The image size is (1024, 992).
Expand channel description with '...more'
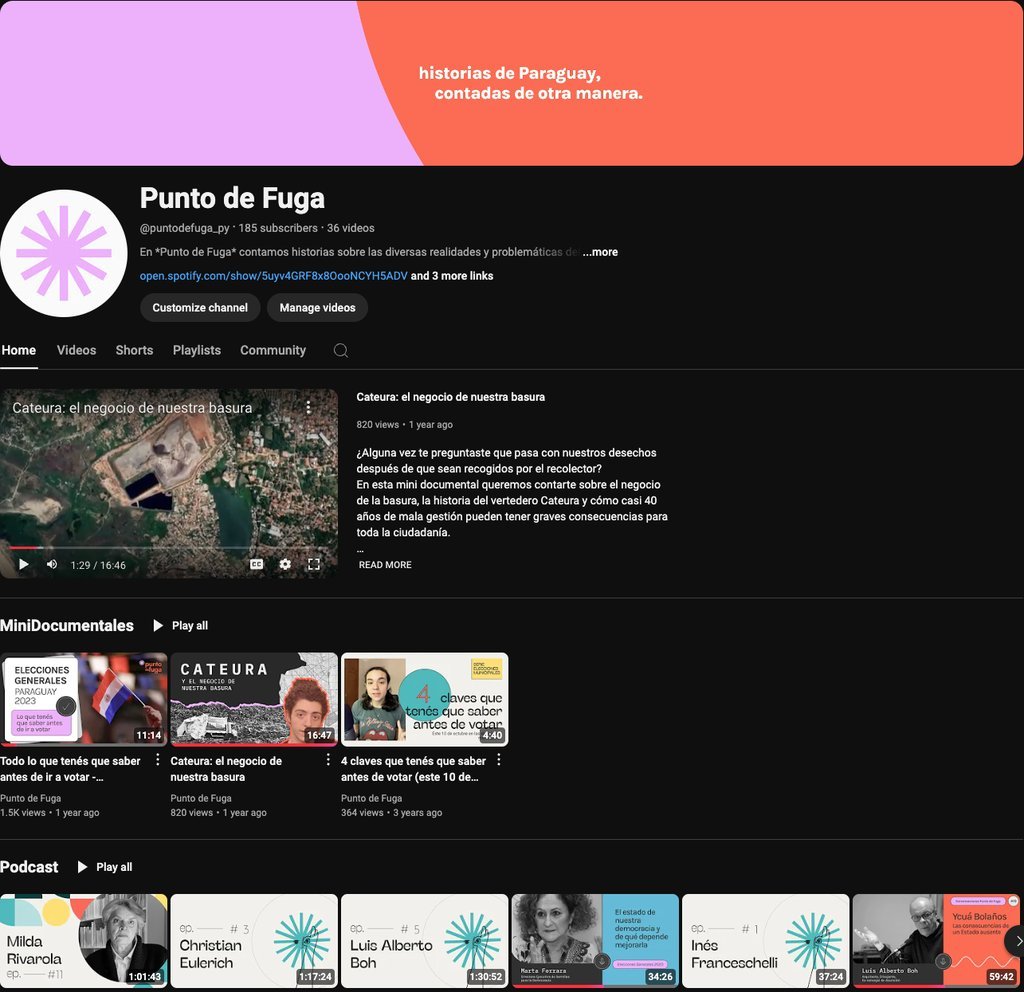coord(600,252)
